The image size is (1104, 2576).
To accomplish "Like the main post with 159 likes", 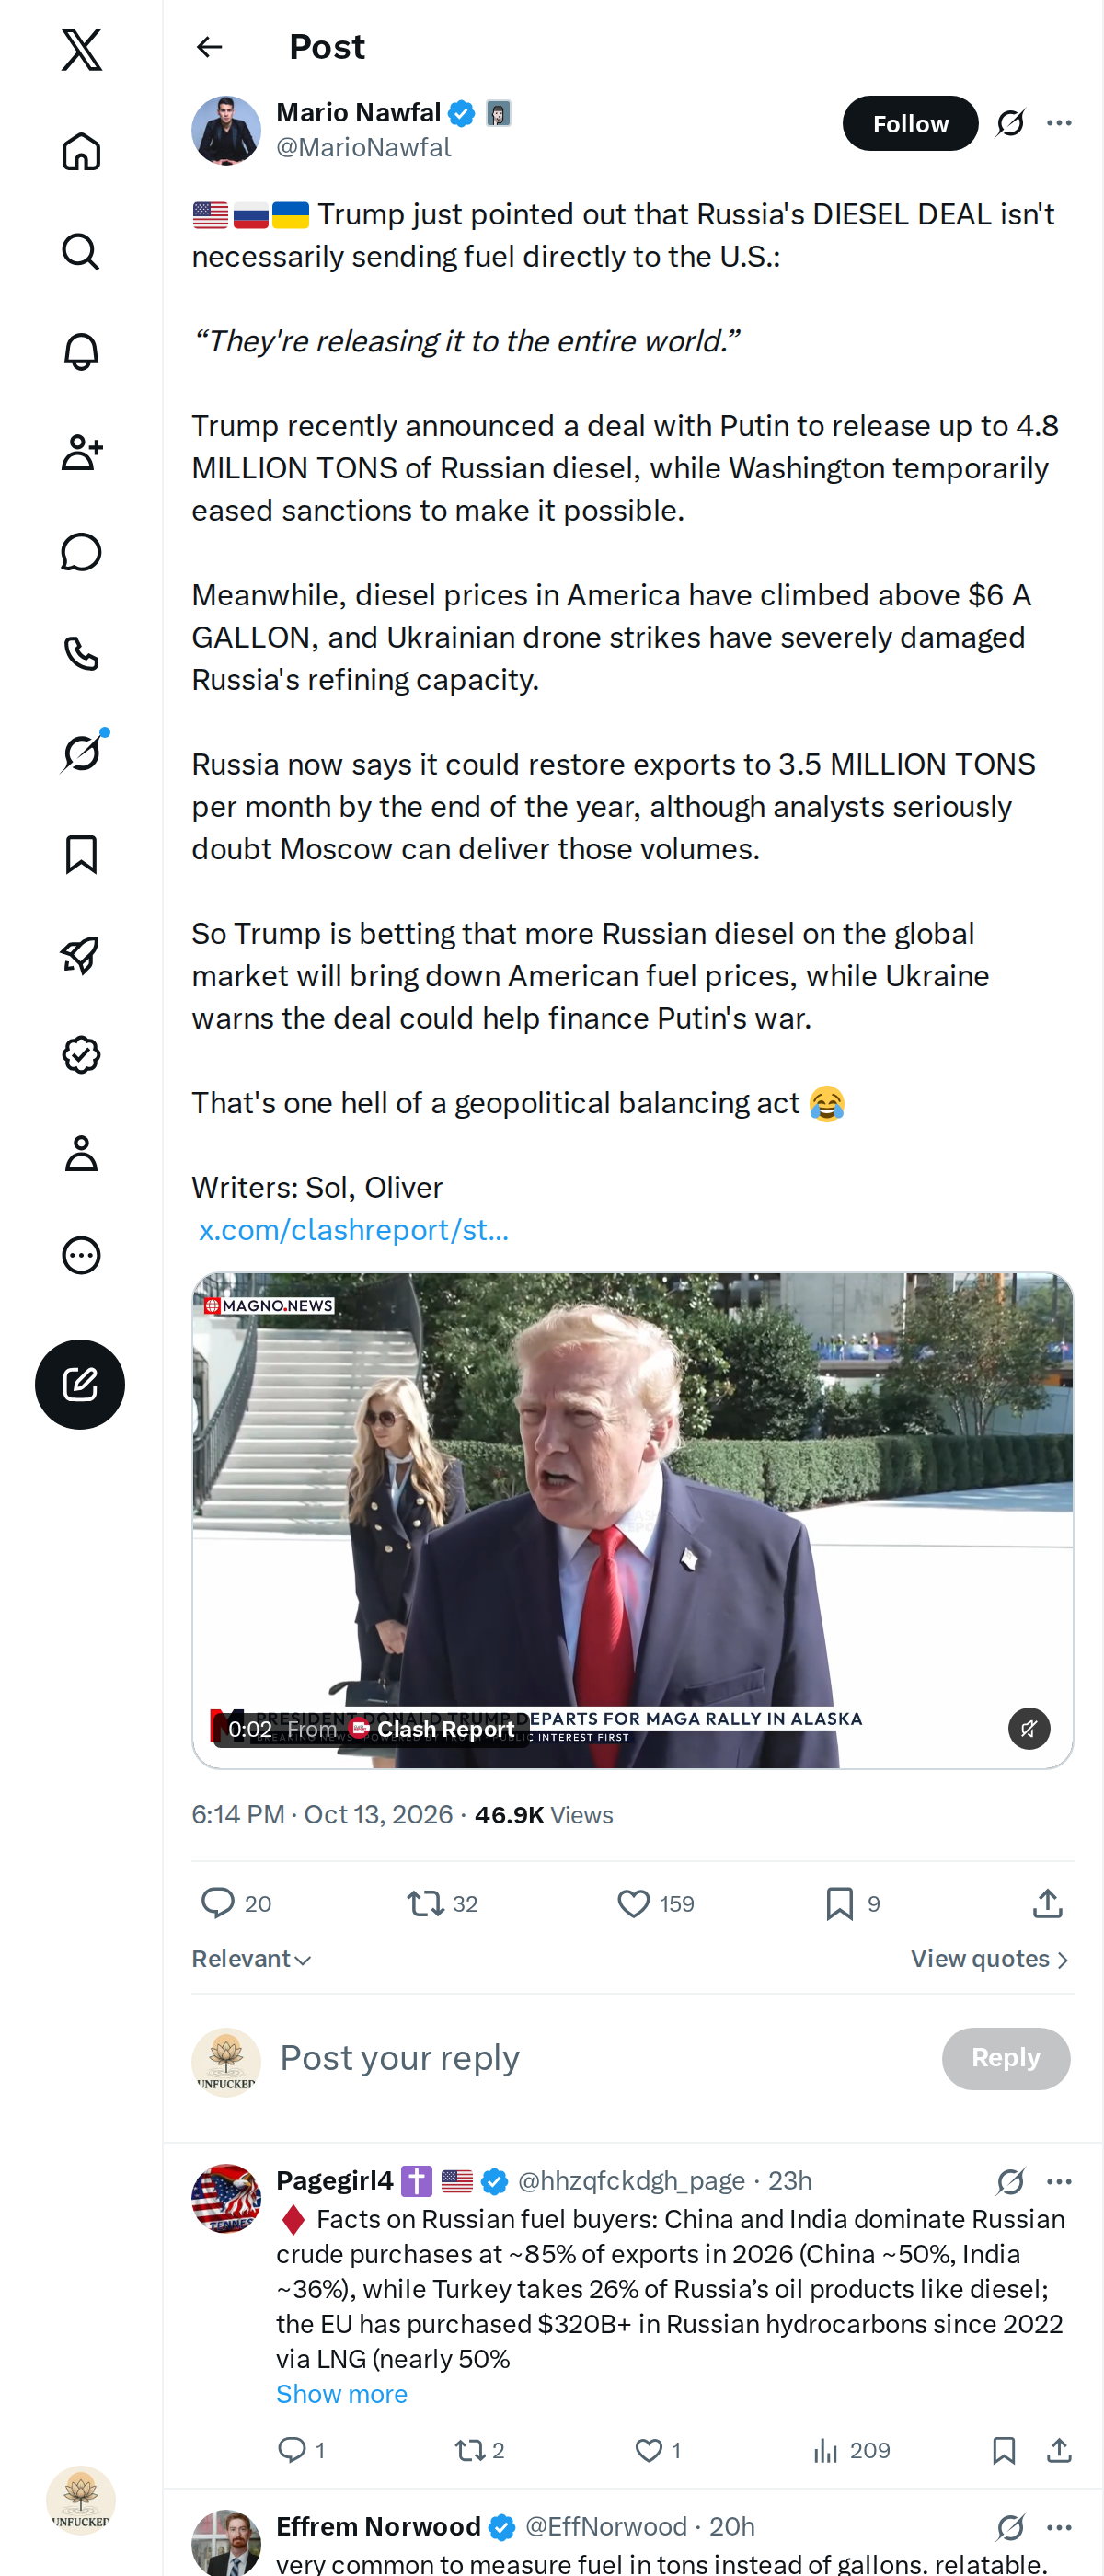I will (655, 1903).
